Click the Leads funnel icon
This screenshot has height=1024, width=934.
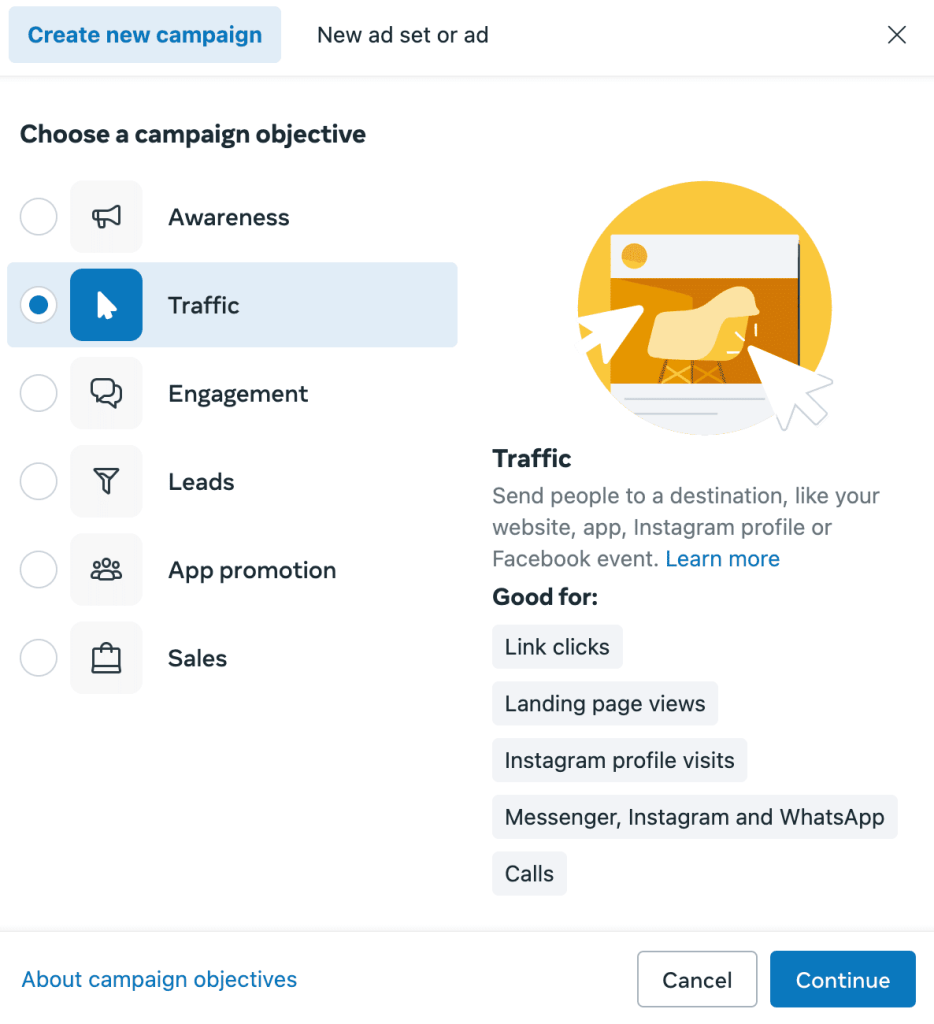106,481
